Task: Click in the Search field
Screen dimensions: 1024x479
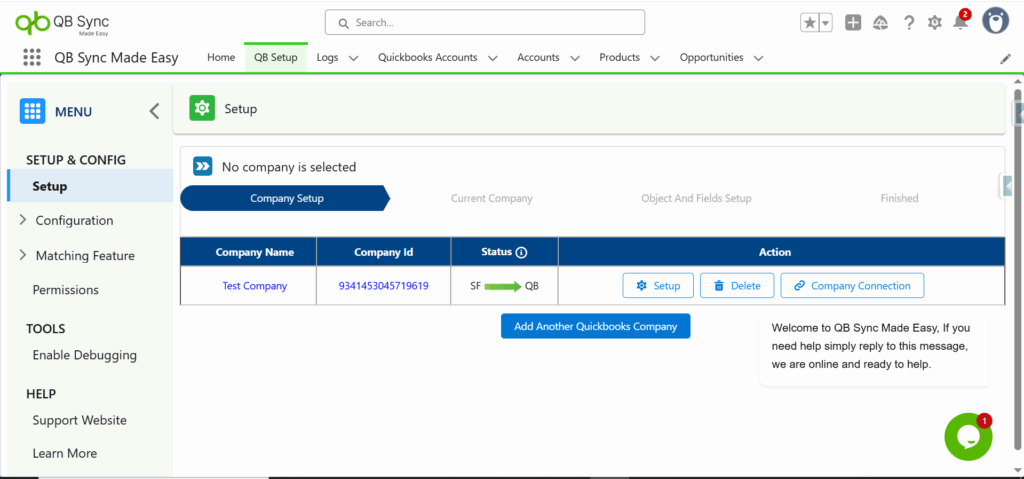Action: point(485,22)
